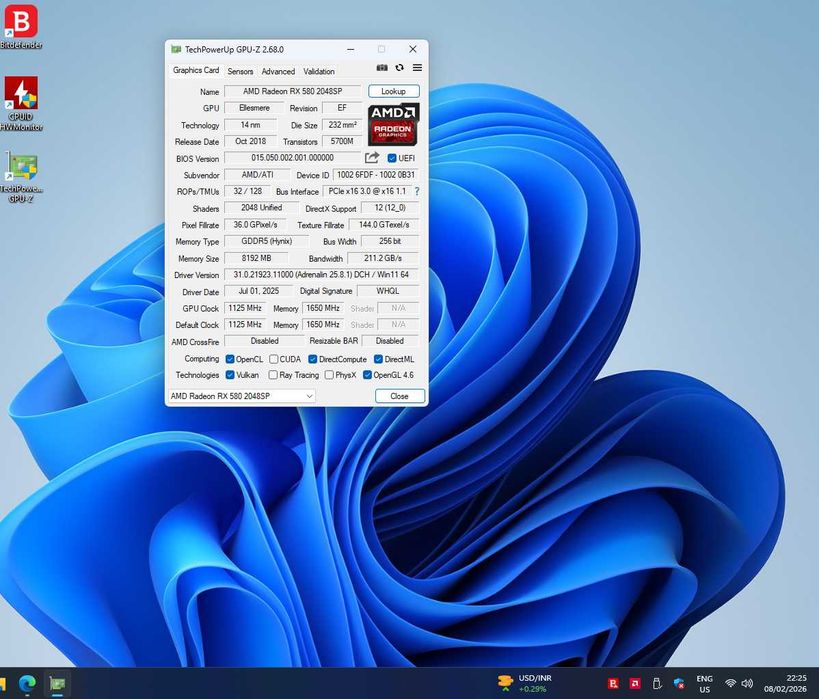Open the Advanced tab
The image size is (819, 699).
coord(278,71)
